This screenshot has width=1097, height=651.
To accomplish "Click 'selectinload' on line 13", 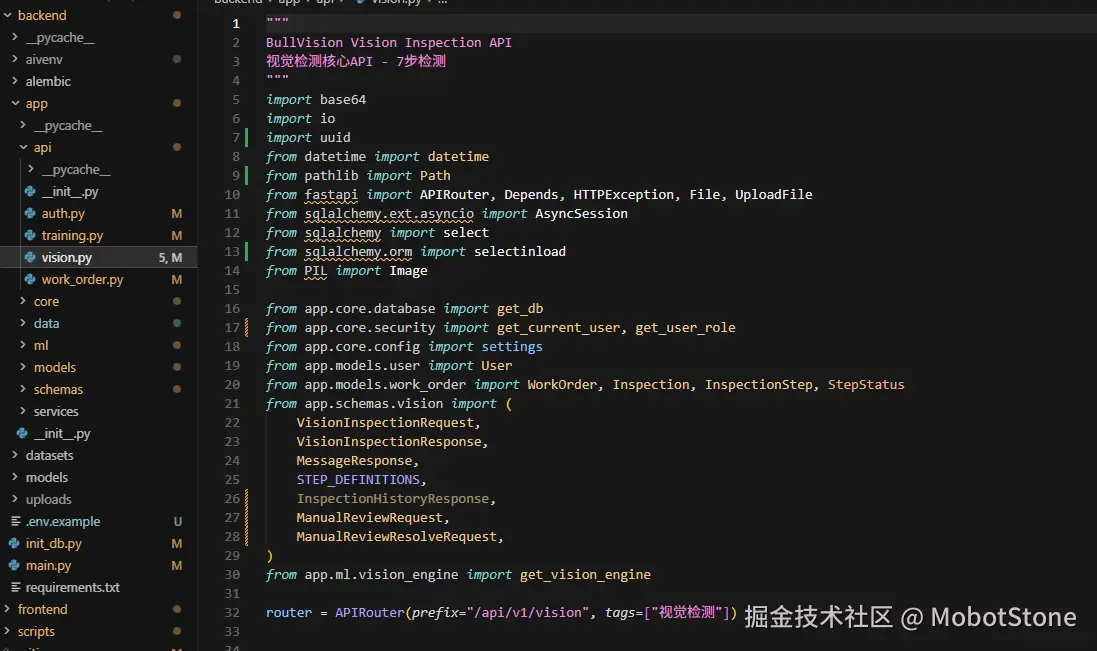I will tap(520, 251).
